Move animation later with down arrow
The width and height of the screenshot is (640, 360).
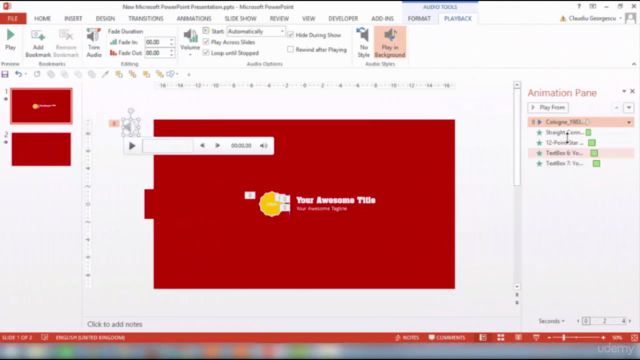(629, 108)
